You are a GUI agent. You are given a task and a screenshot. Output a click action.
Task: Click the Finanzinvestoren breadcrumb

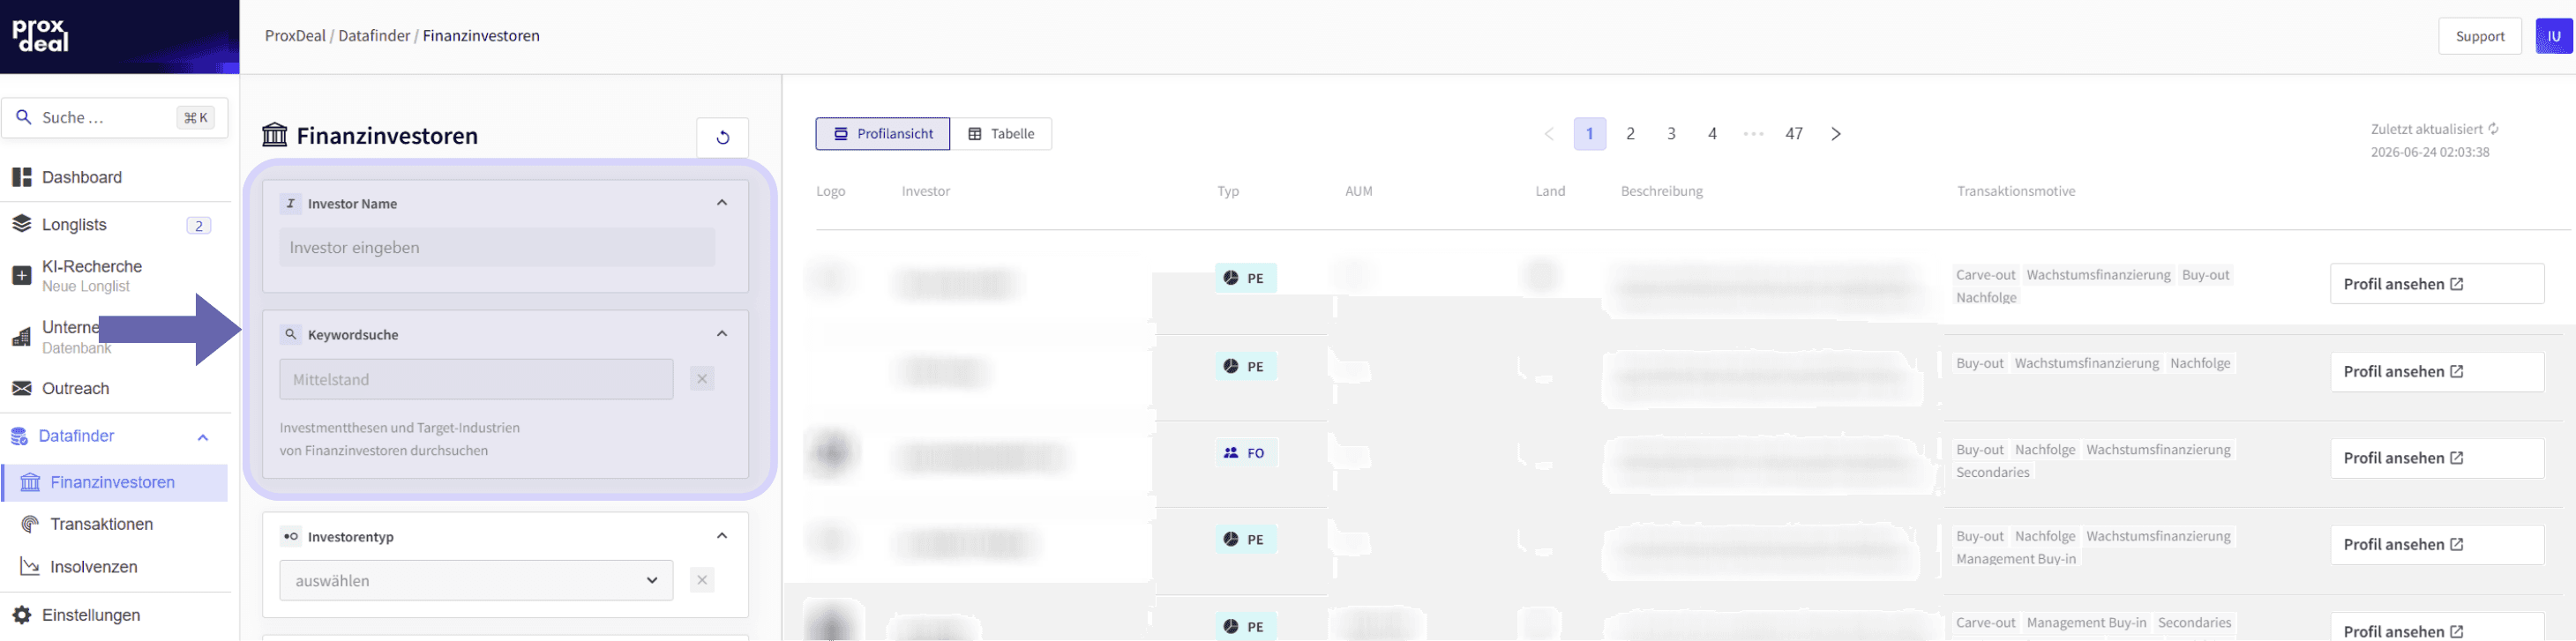click(481, 36)
